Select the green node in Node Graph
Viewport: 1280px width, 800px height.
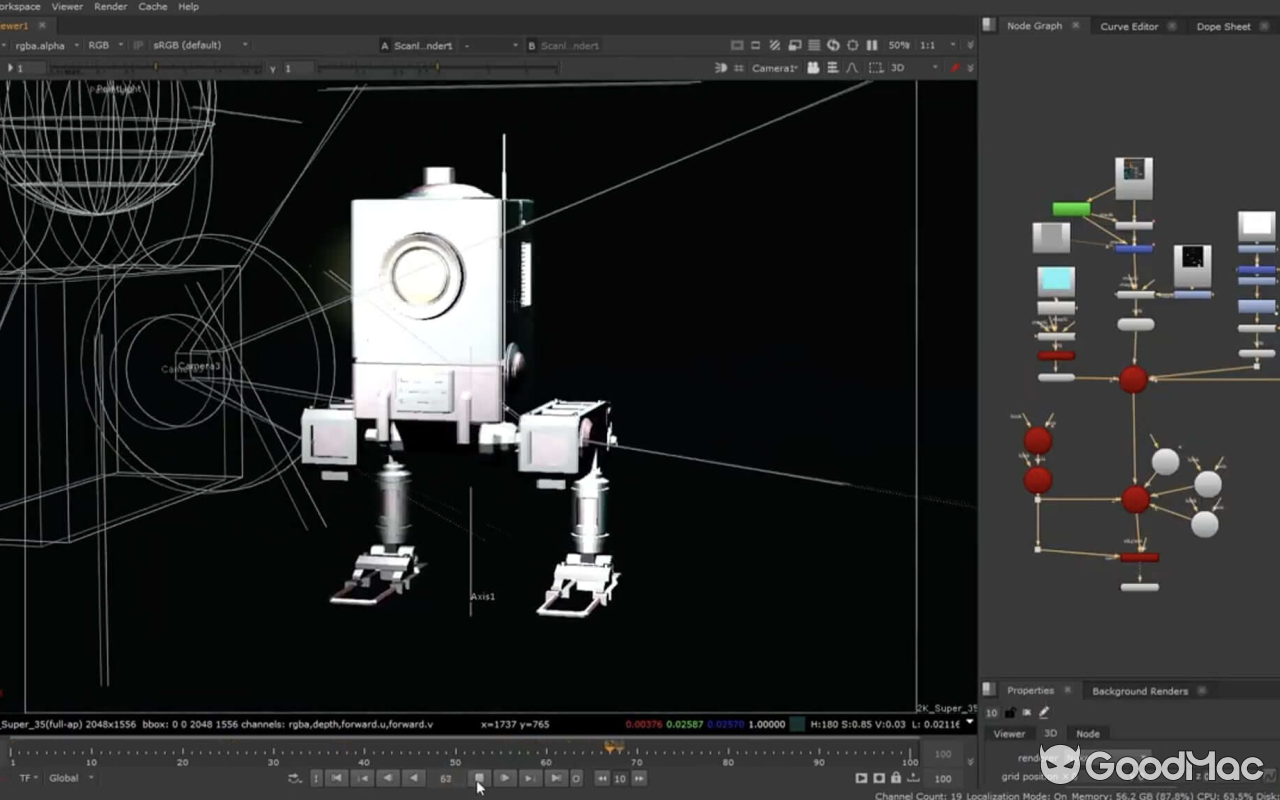[1071, 209]
